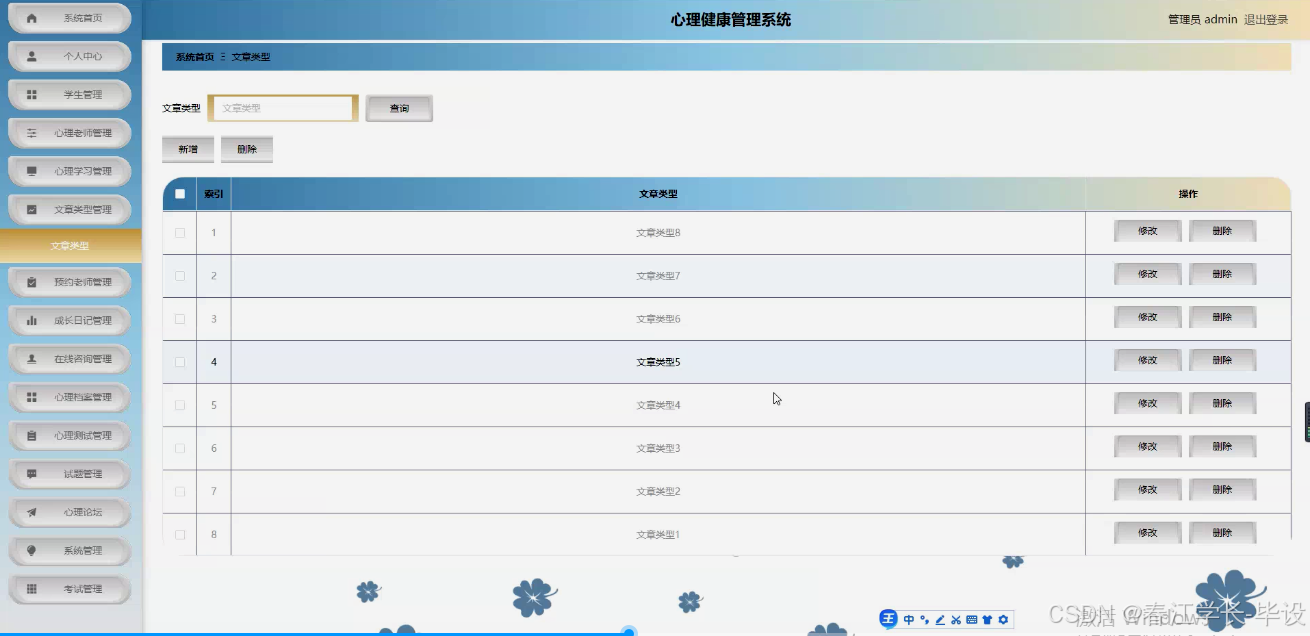This screenshot has height=636, width=1310.
Task: Select the highlighted 文章类型 submenu item
Action: point(70,246)
